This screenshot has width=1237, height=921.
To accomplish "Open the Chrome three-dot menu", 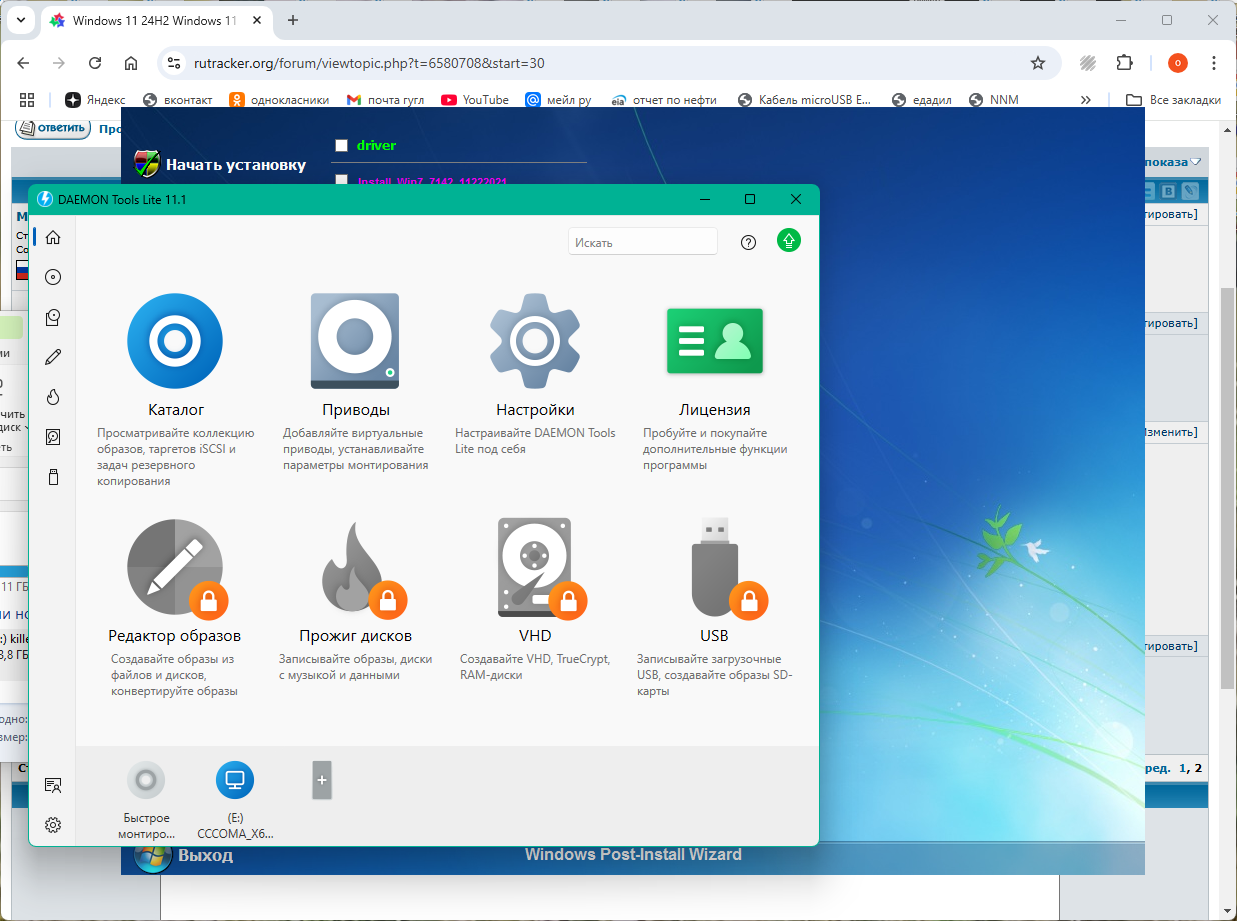I will coord(1213,63).
